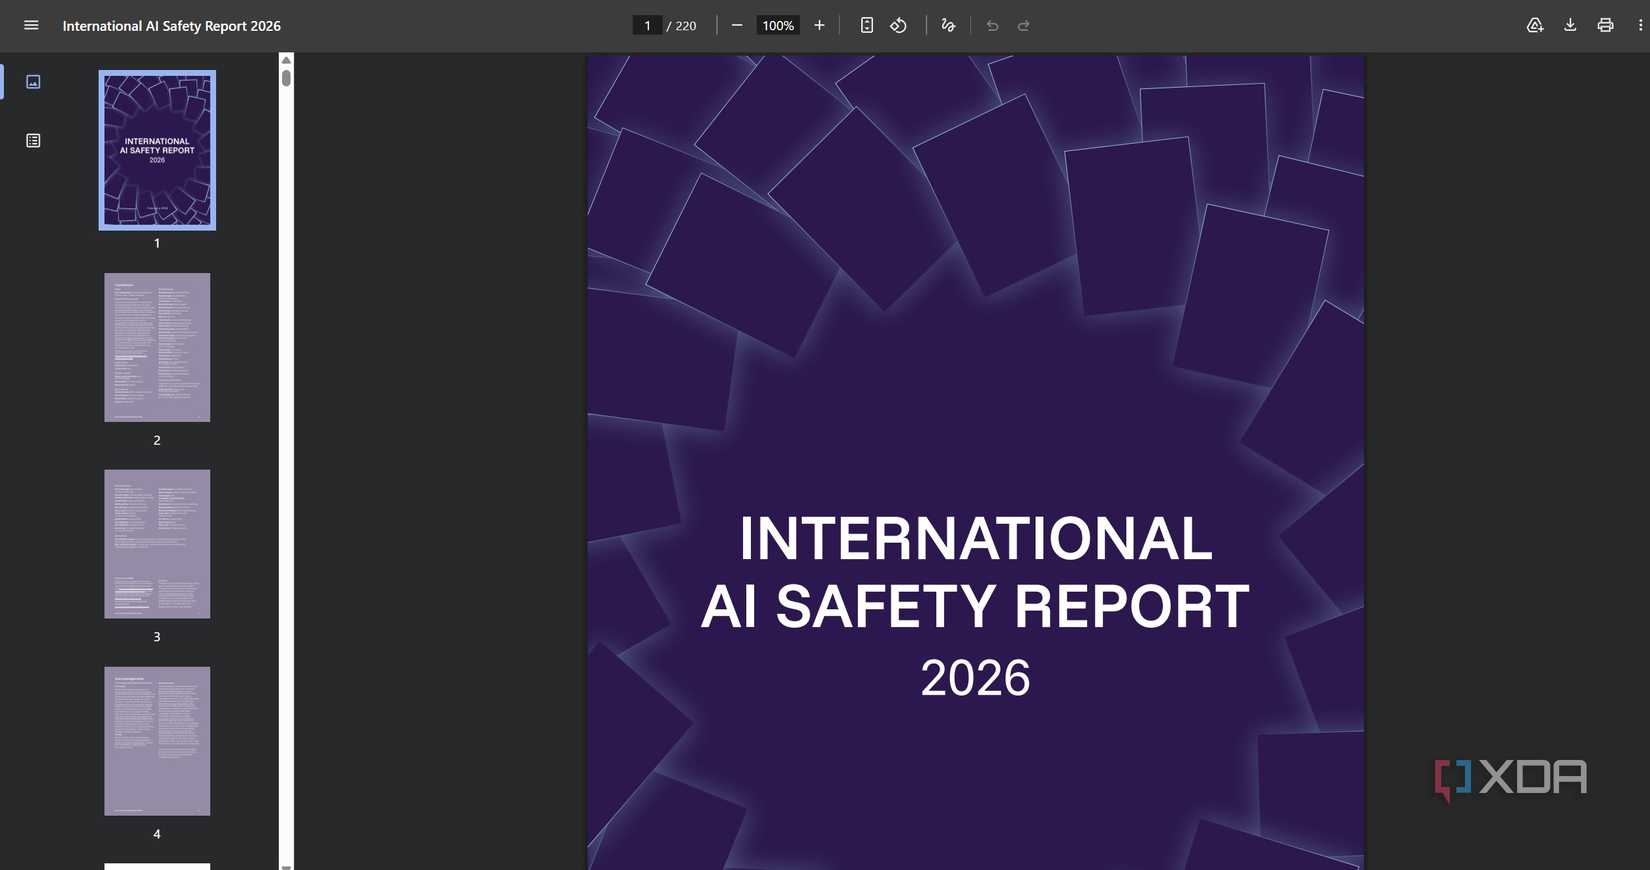Viewport: 1650px width, 870px height.
Task: Click the thumbnail panel scrollbar down arrow
Action: (286, 865)
